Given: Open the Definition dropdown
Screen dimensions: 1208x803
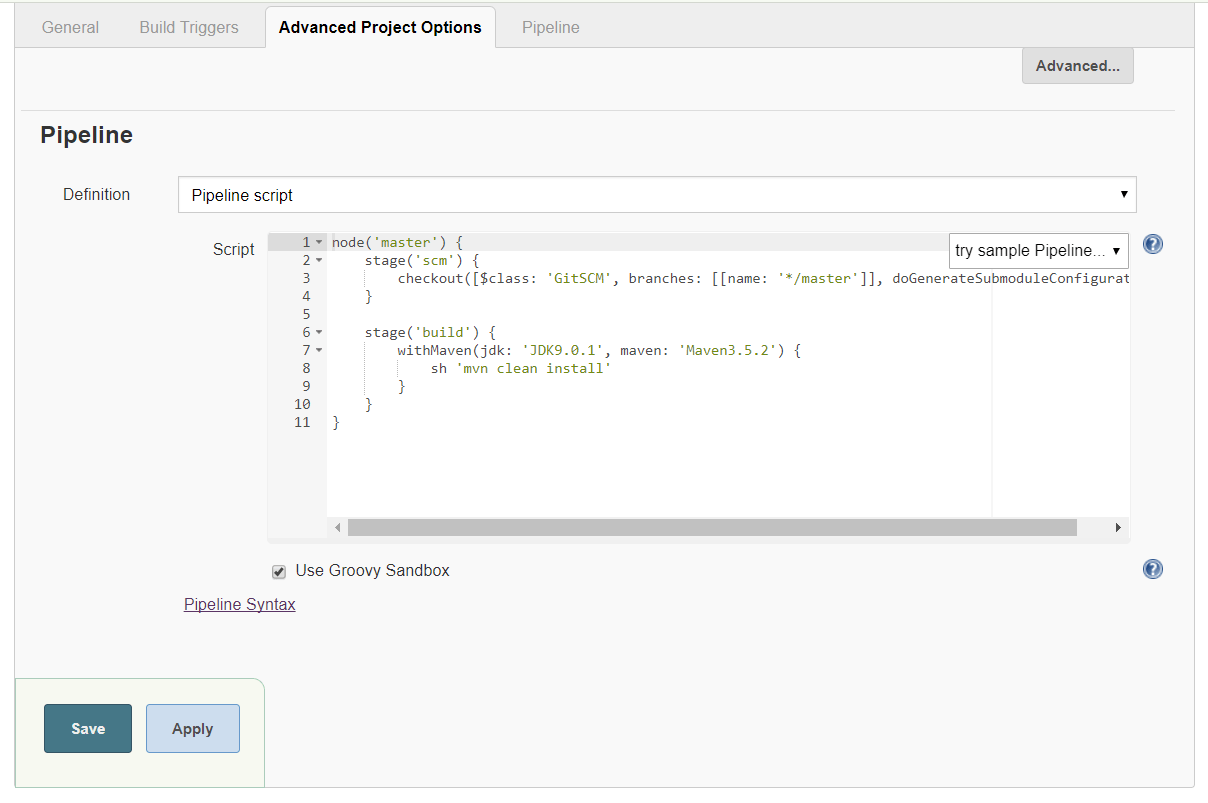Looking at the screenshot, I should [x=657, y=194].
